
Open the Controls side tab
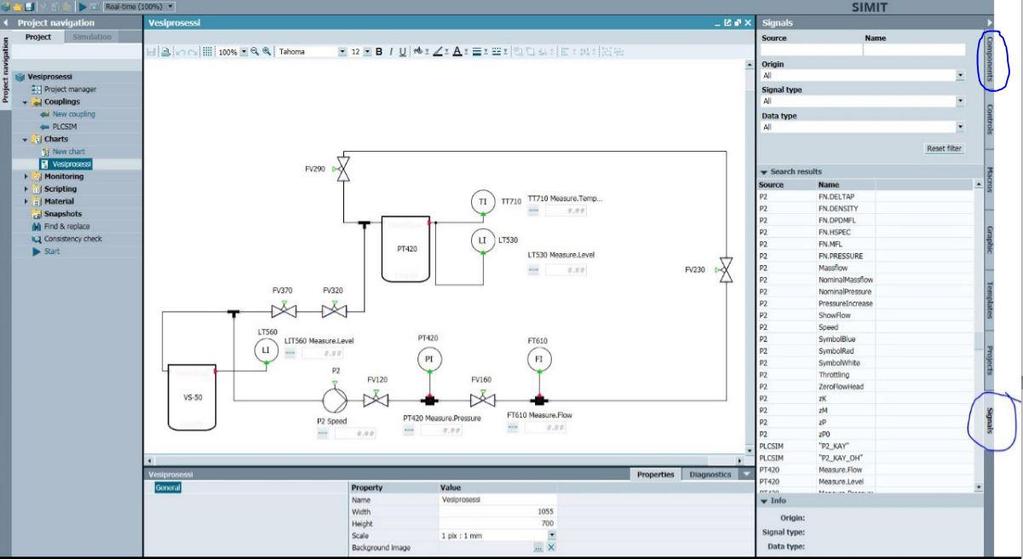point(989,119)
